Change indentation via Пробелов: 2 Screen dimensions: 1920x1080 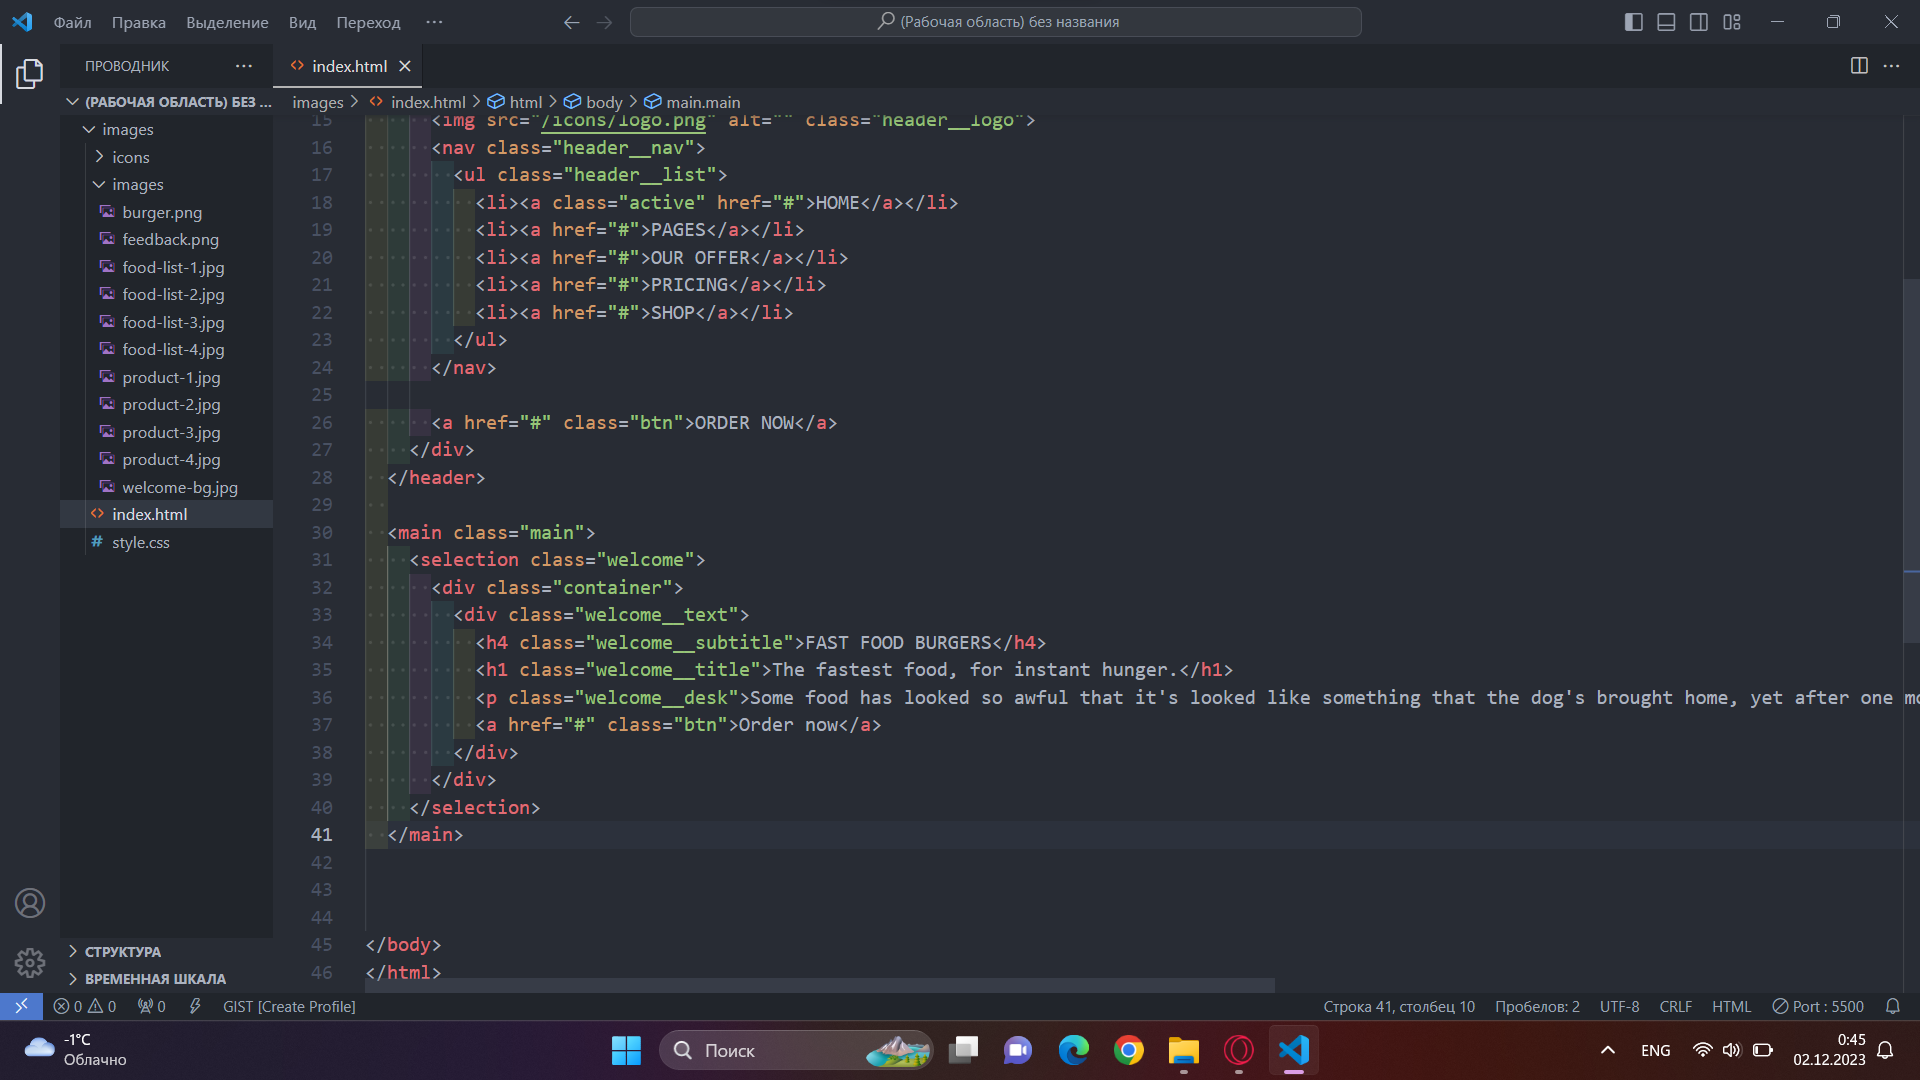[x=1537, y=1006]
